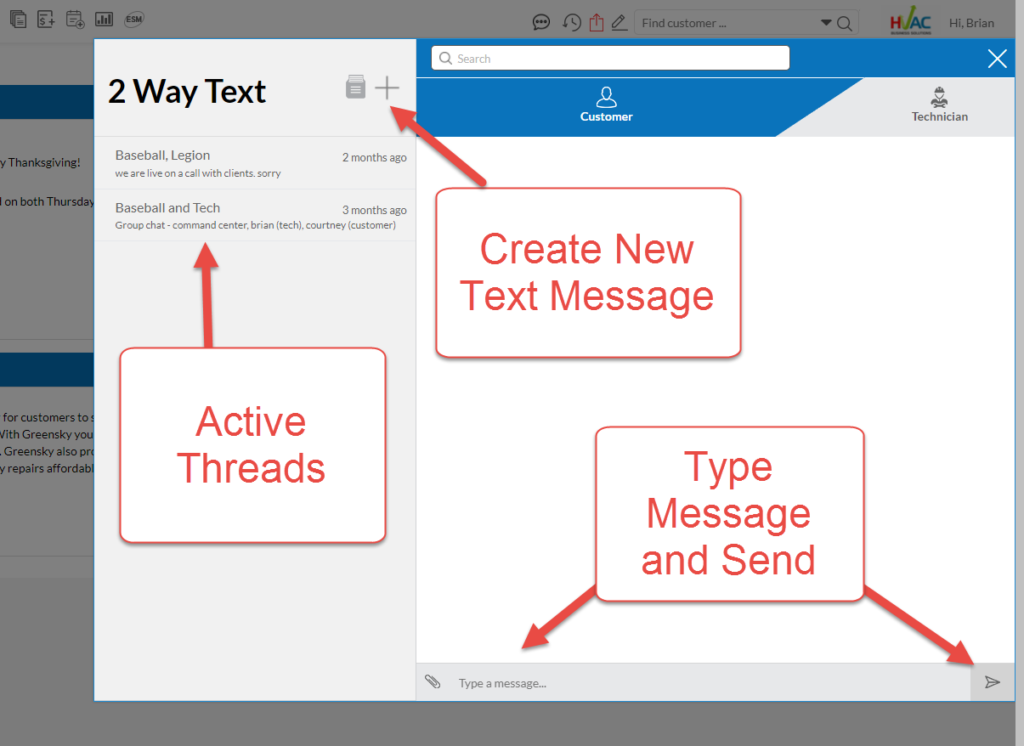
Task: Click the dollar-sign estimate icon top left
Action: pyautogui.click(x=46, y=19)
